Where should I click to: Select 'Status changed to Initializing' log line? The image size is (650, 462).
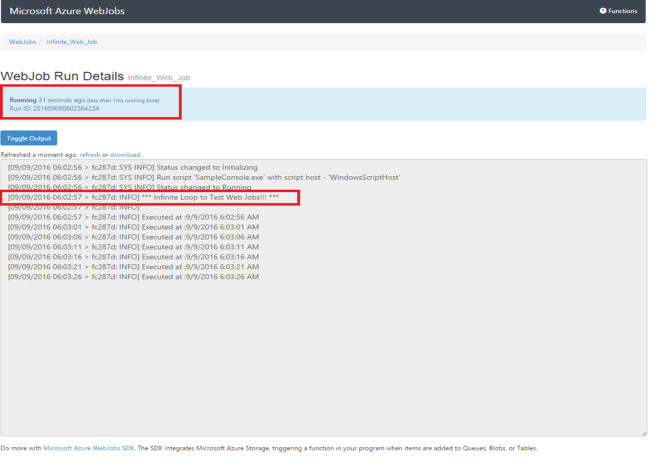coord(133,168)
